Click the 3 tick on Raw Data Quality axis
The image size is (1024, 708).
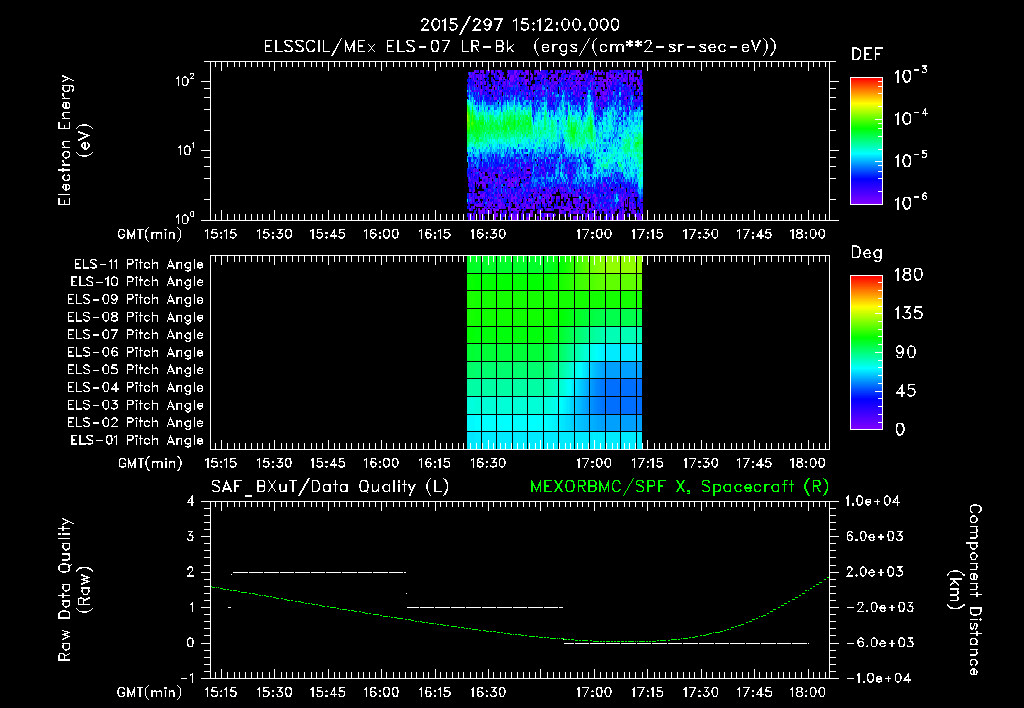(x=191, y=536)
